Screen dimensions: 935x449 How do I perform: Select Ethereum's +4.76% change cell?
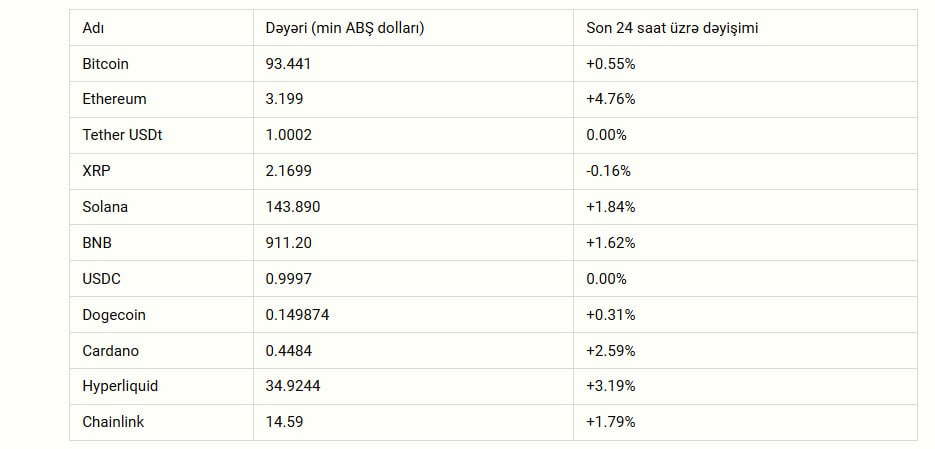coord(610,99)
